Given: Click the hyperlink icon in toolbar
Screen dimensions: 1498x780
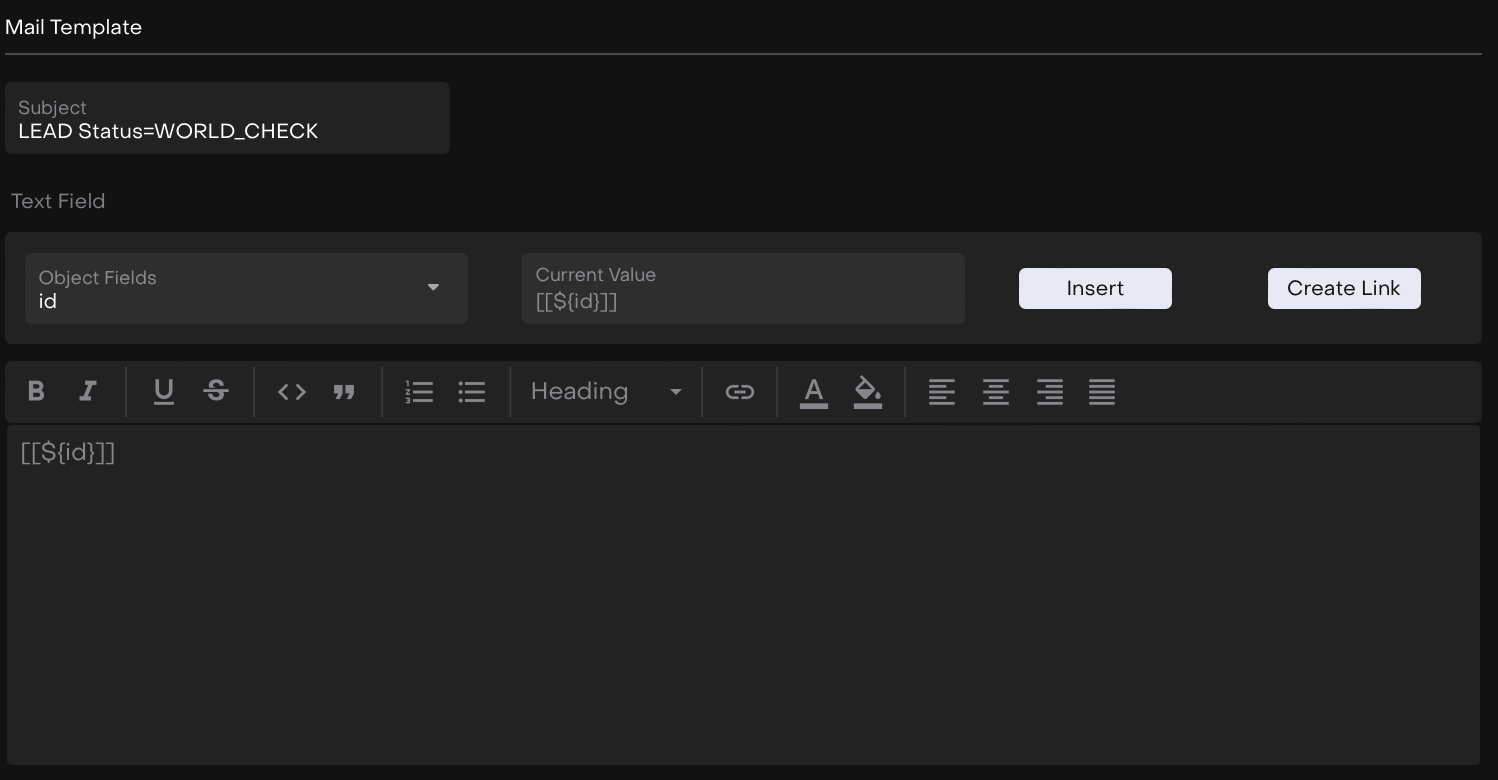Looking at the screenshot, I should tap(740, 392).
